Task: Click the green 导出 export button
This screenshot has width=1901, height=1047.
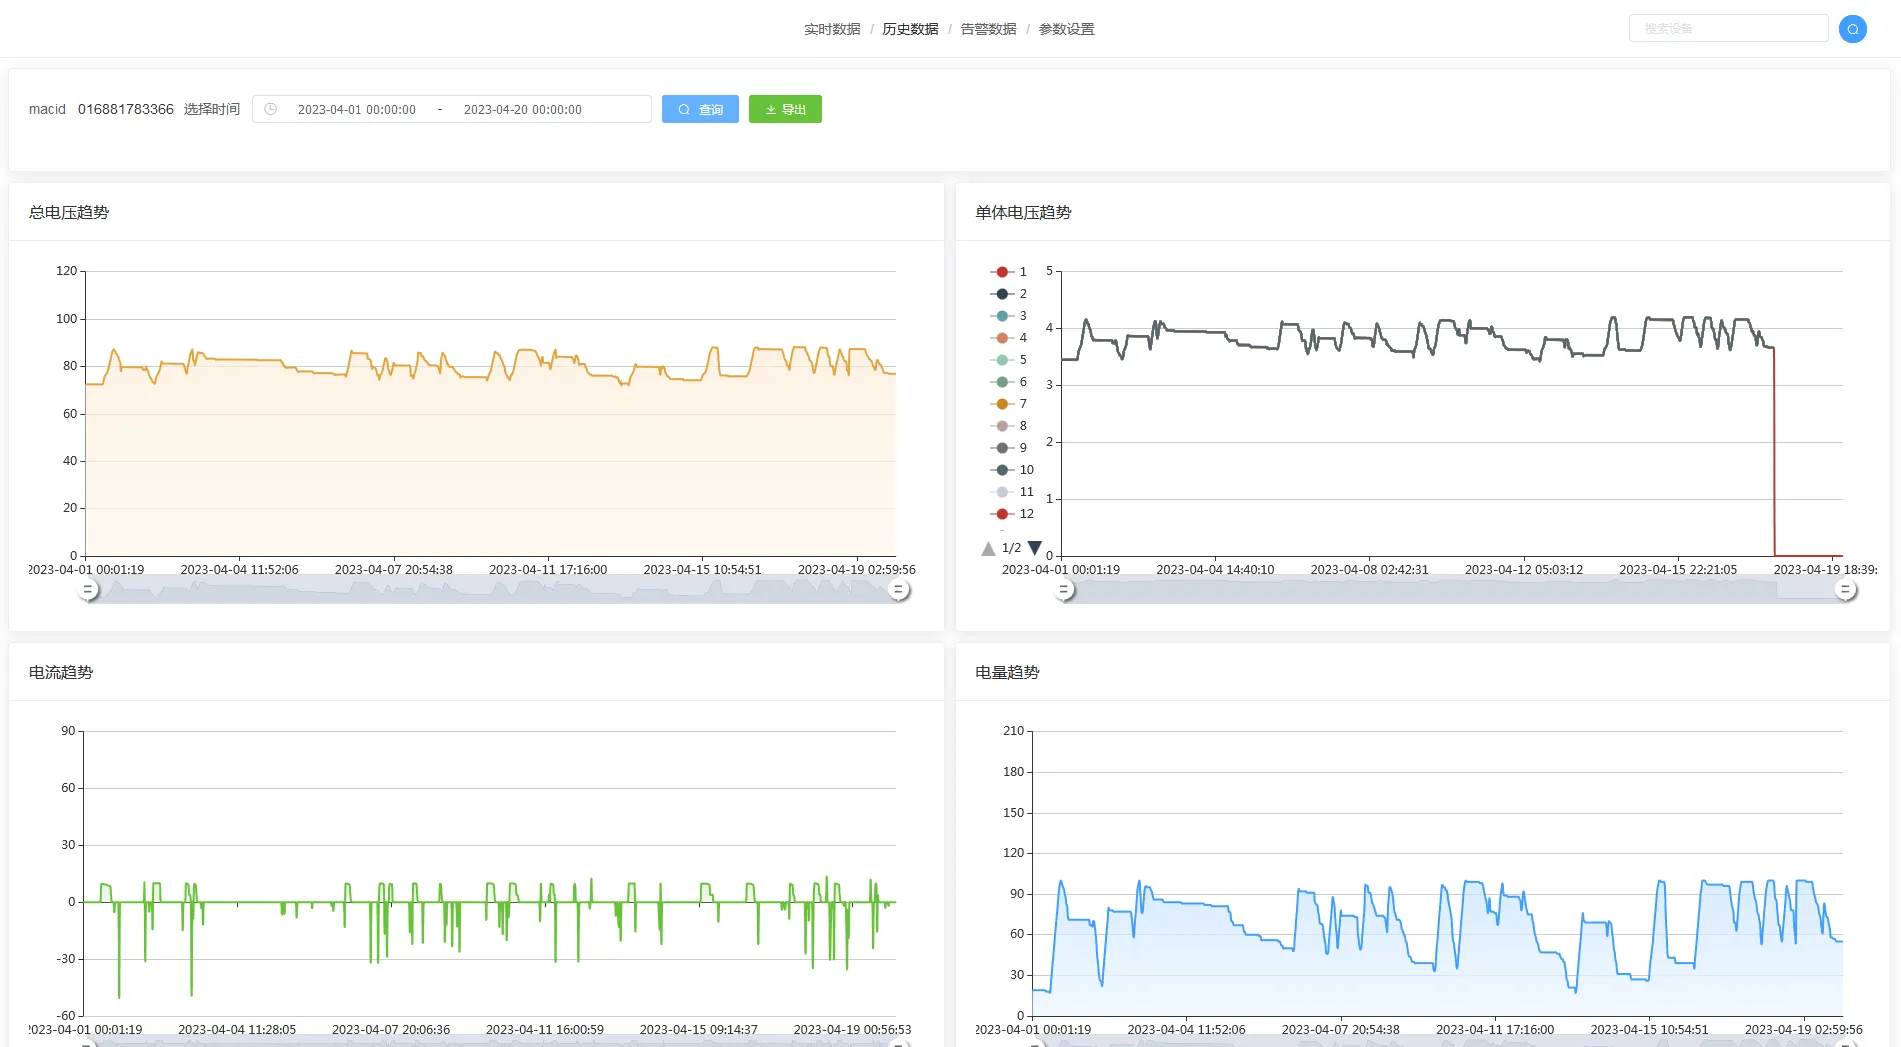Action: pyautogui.click(x=785, y=109)
